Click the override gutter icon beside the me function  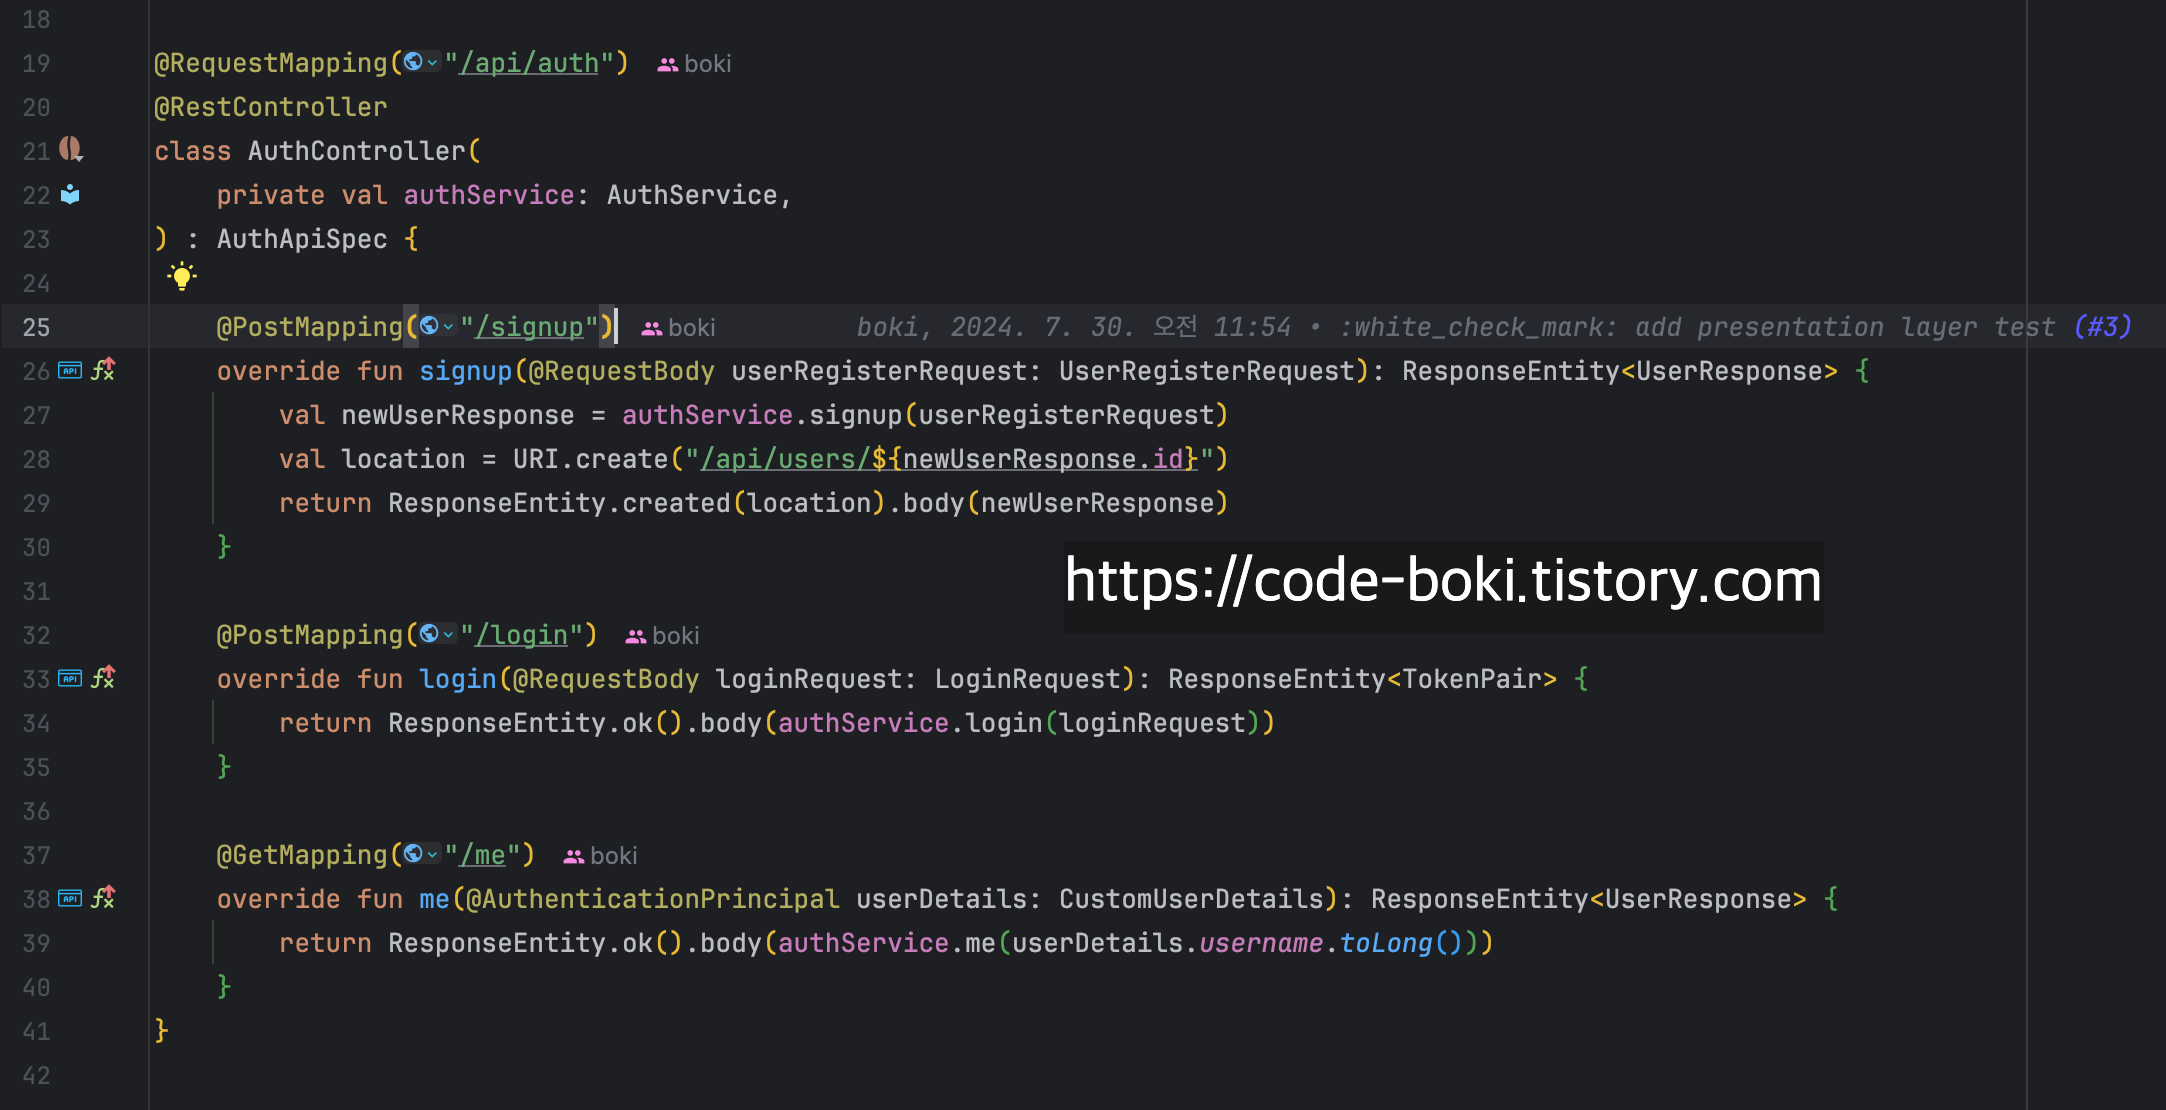103,898
